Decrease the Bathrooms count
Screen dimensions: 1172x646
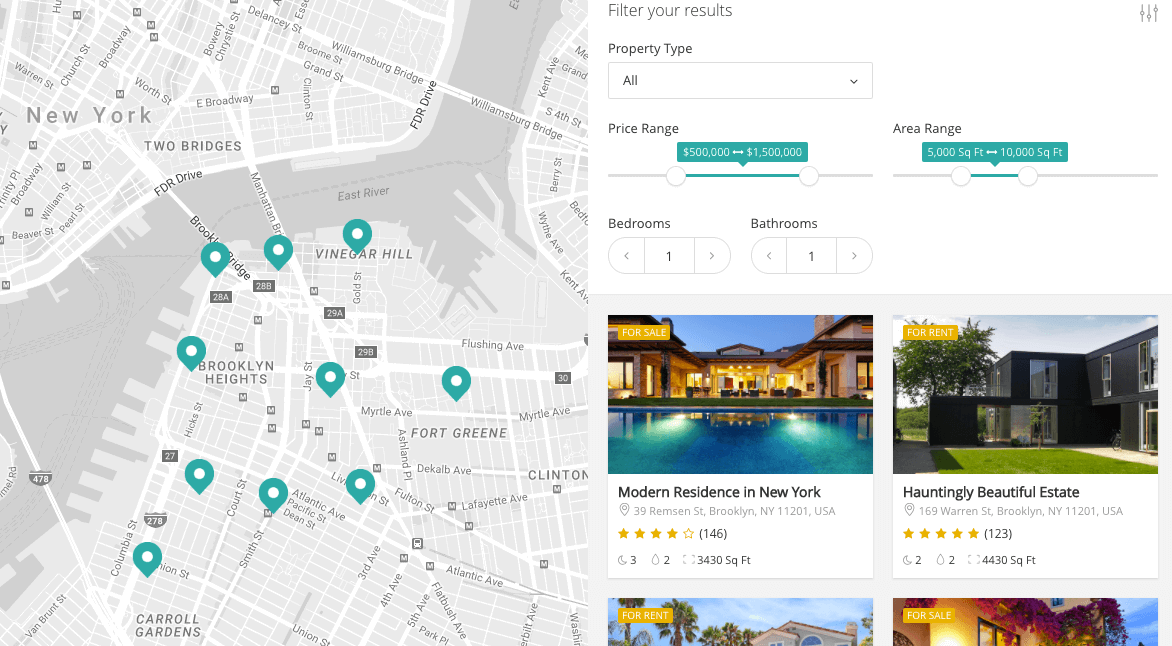(x=769, y=256)
